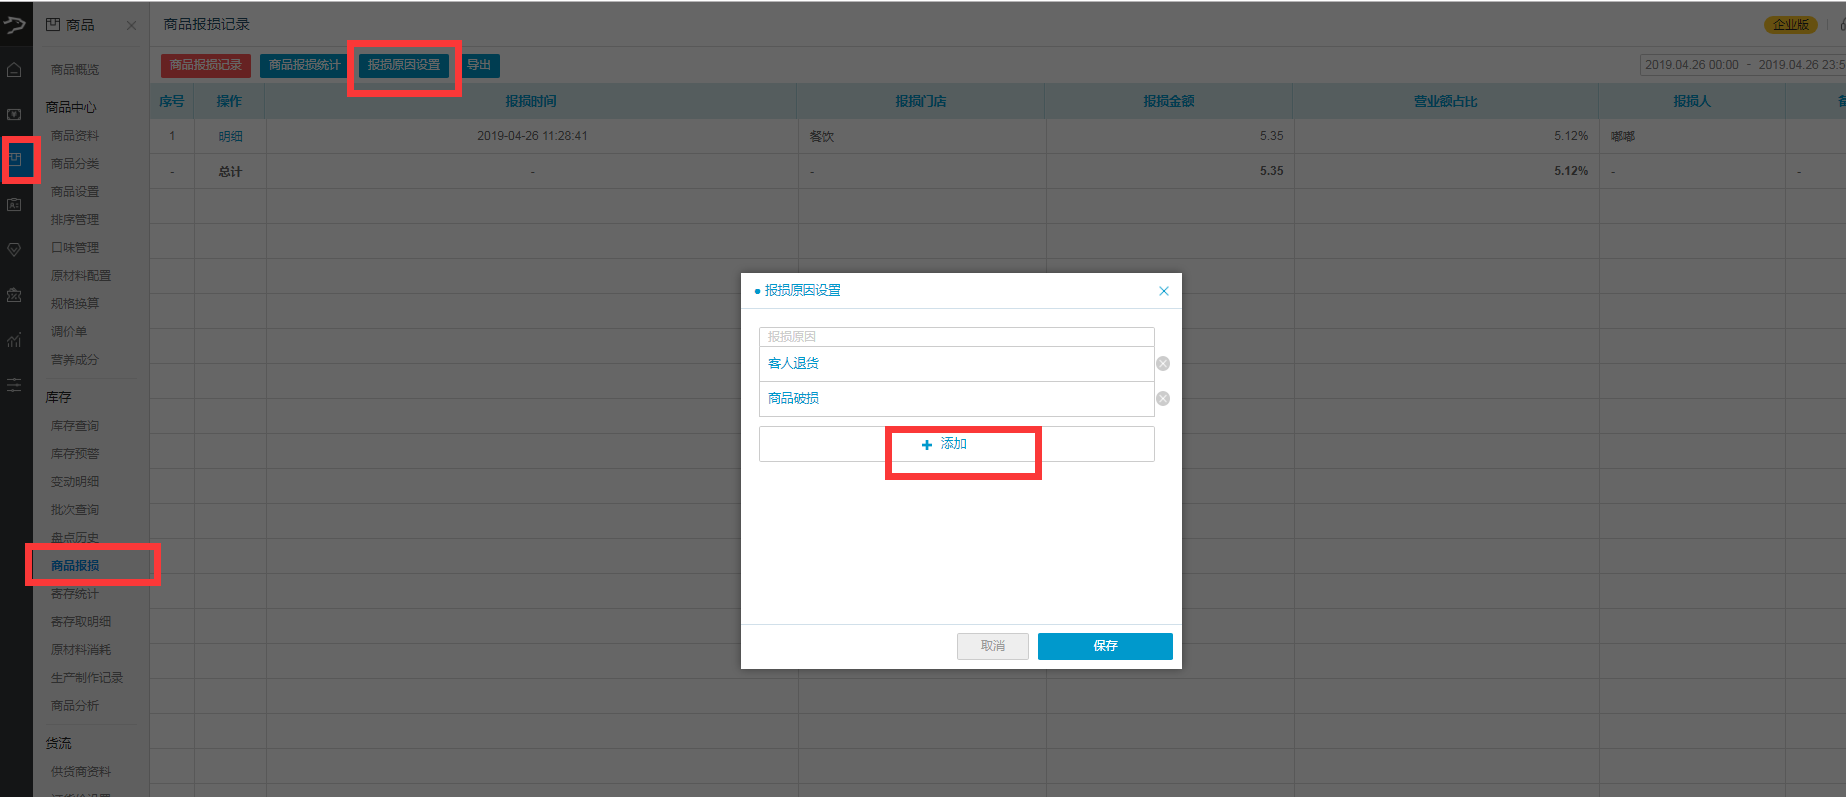Screen dimensions: 1846x797
Task: Click the 报损金额 column header
Action: [1169, 101]
